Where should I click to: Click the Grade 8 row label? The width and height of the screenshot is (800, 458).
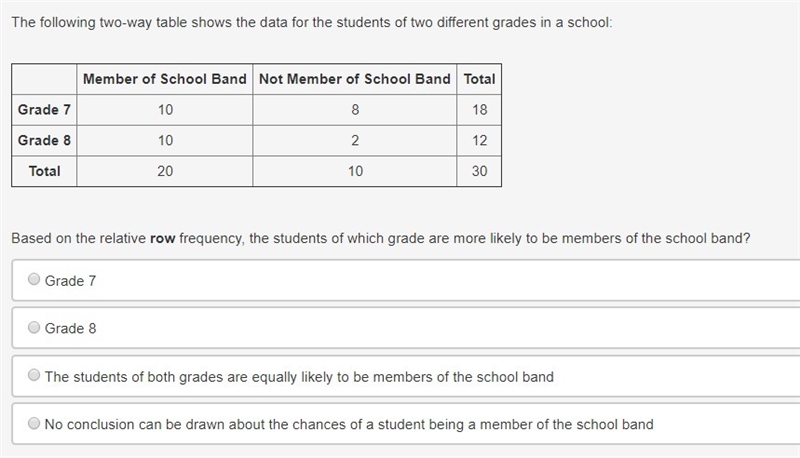(44, 140)
